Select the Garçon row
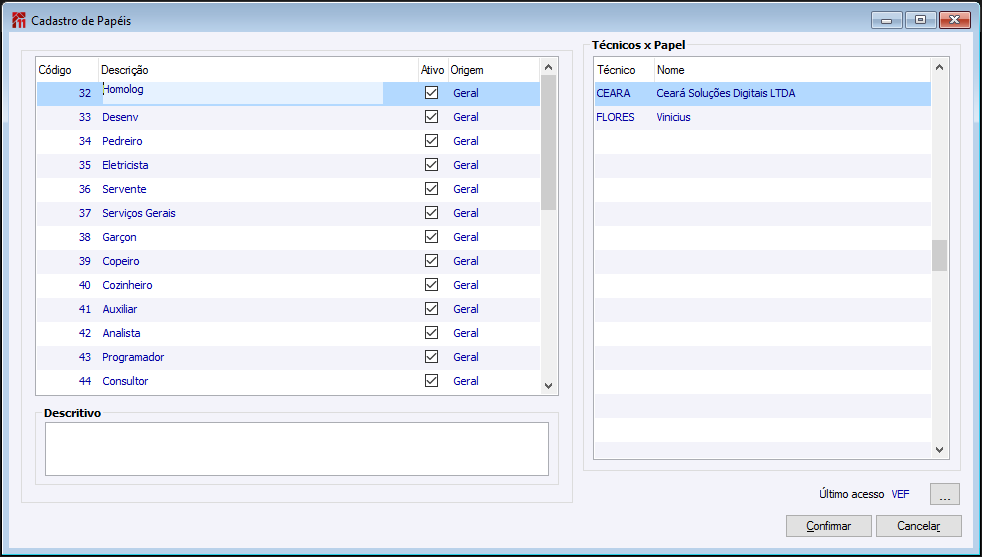This screenshot has width=982, height=557. [288, 237]
